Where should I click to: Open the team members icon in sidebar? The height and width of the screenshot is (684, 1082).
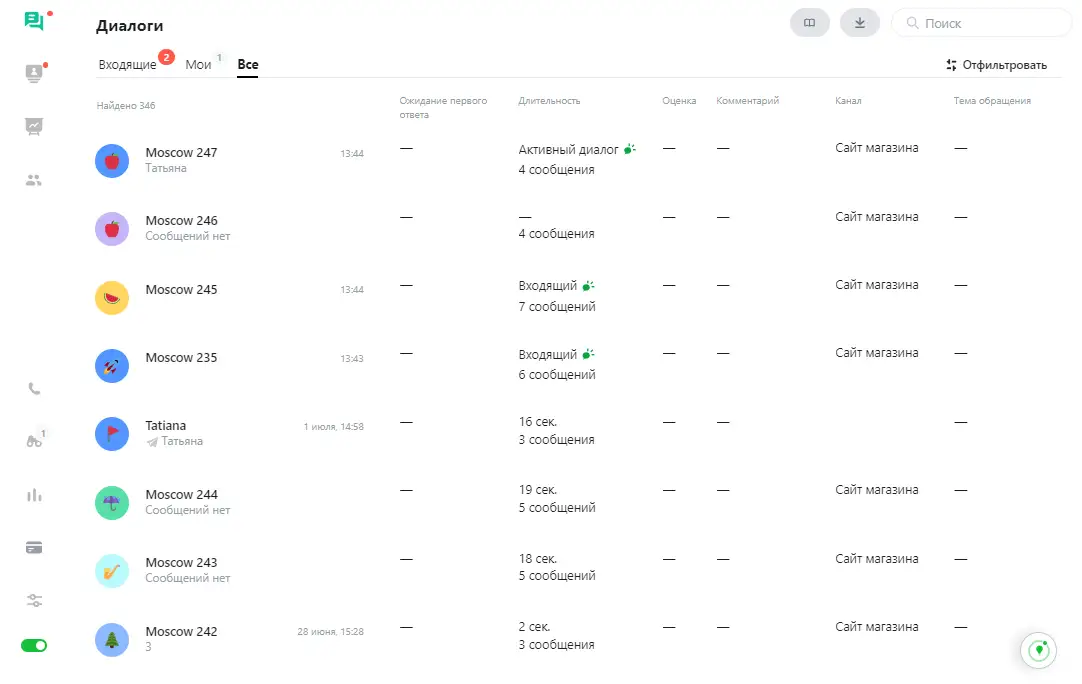34,181
